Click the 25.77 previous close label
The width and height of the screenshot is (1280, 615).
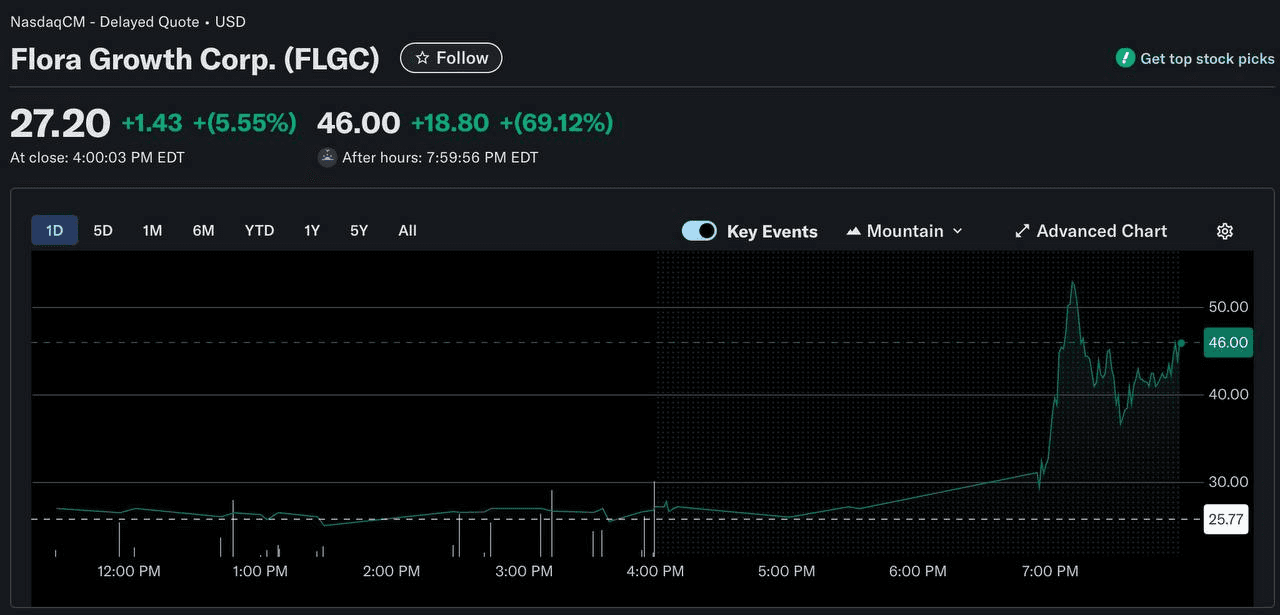(1225, 519)
